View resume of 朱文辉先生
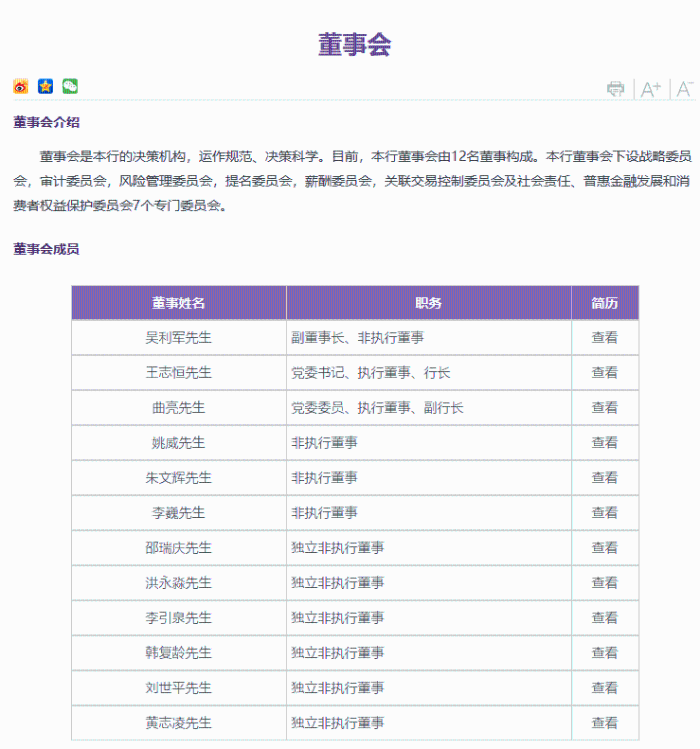The width and height of the screenshot is (700, 749). [x=604, y=478]
